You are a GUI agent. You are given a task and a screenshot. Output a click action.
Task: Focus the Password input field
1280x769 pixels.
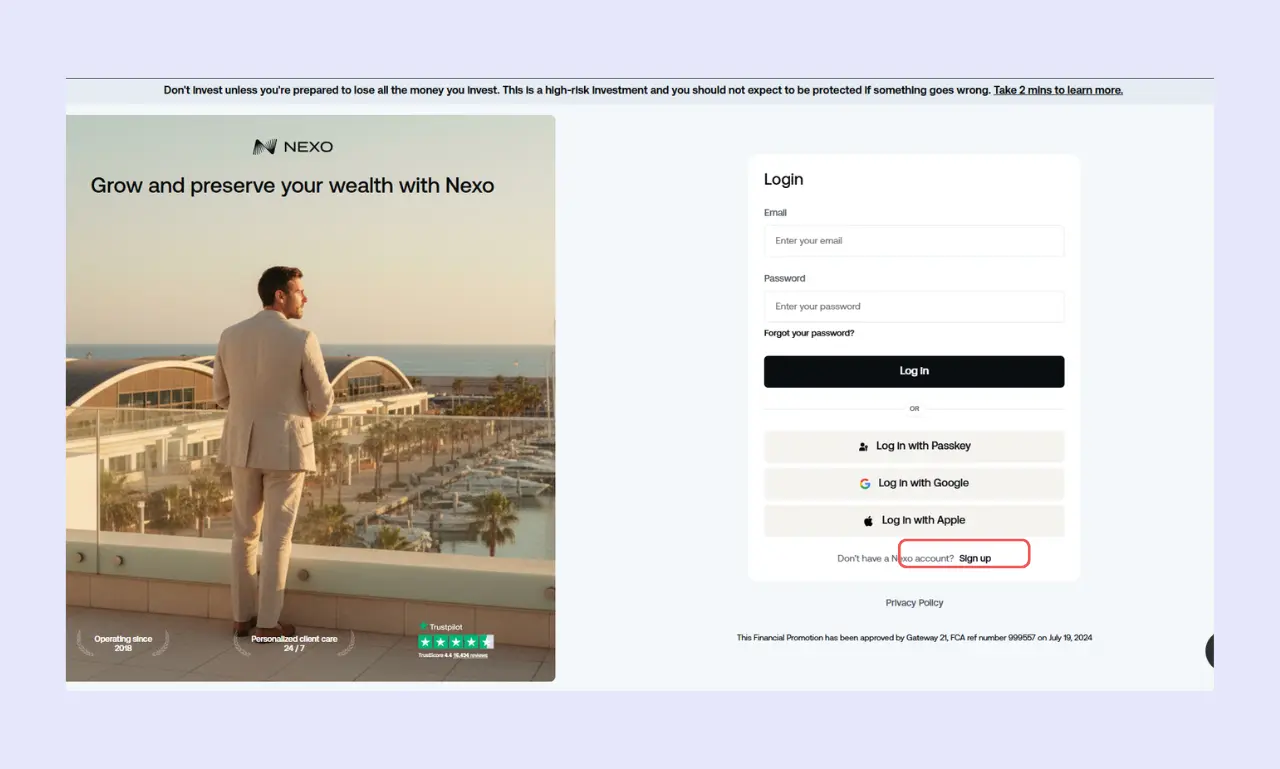(914, 307)
